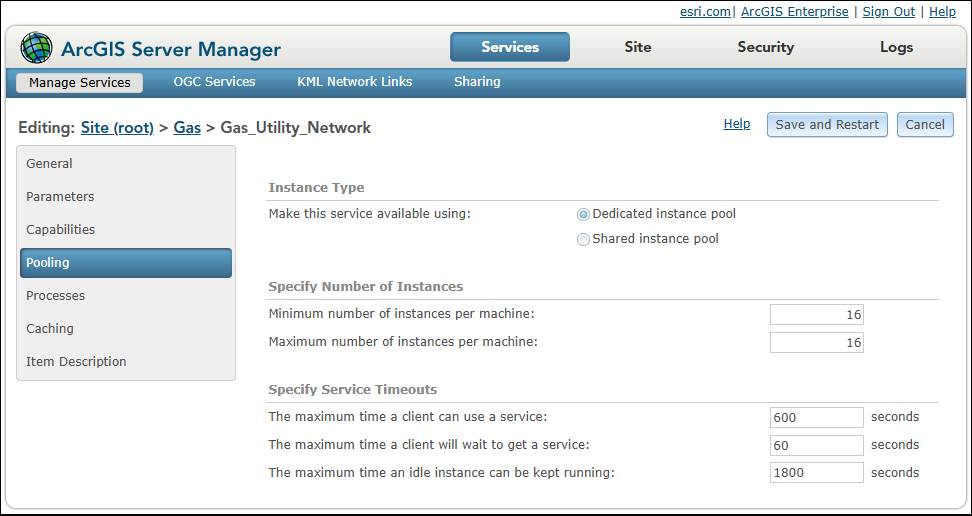Navigate to Site (root) breadcrumb

coord(117,128)
